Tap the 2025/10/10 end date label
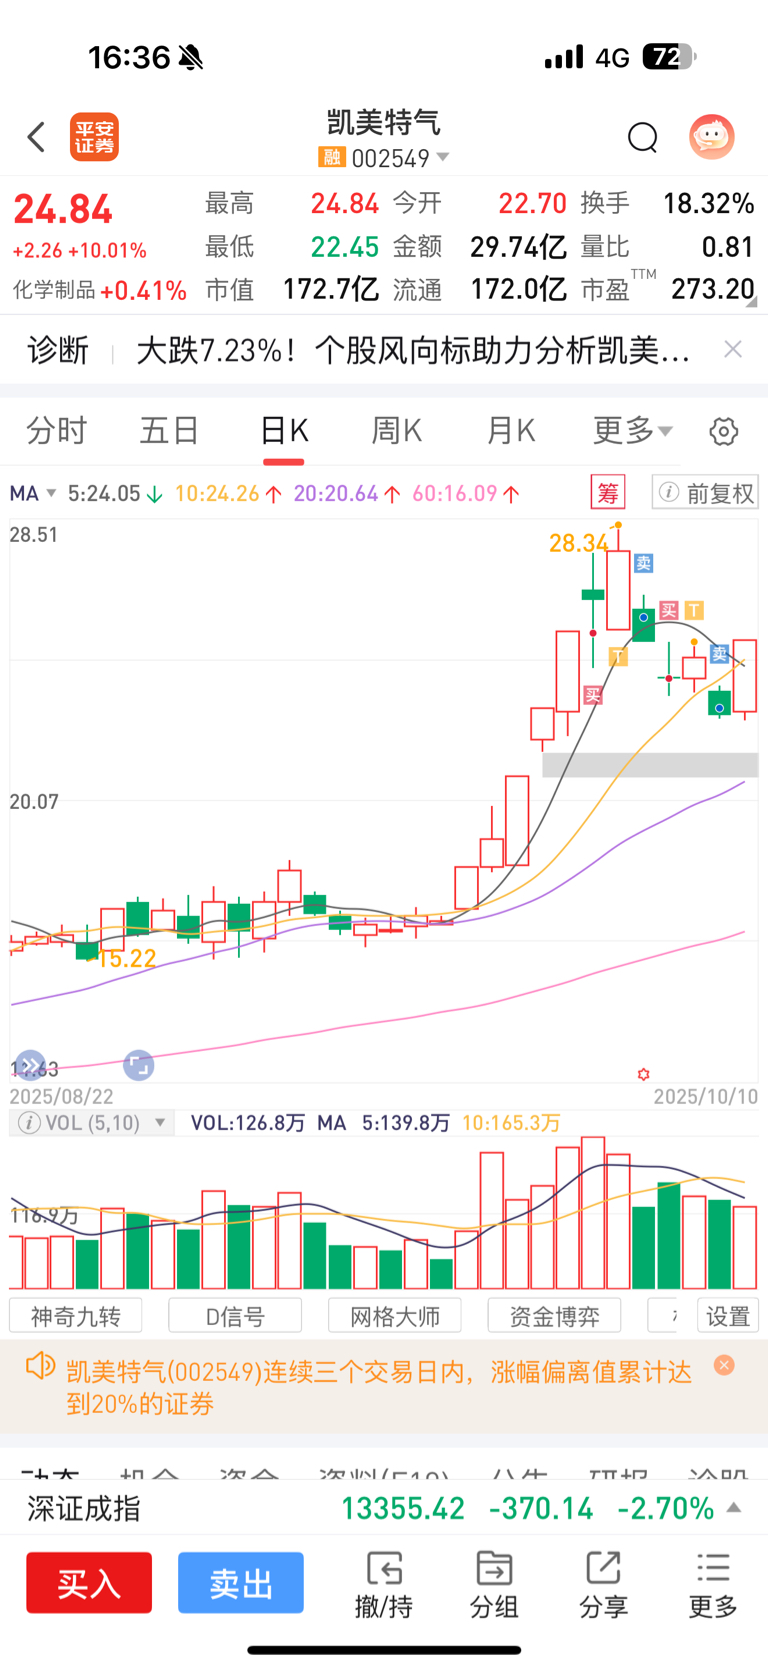 (x=706, y=1096)
